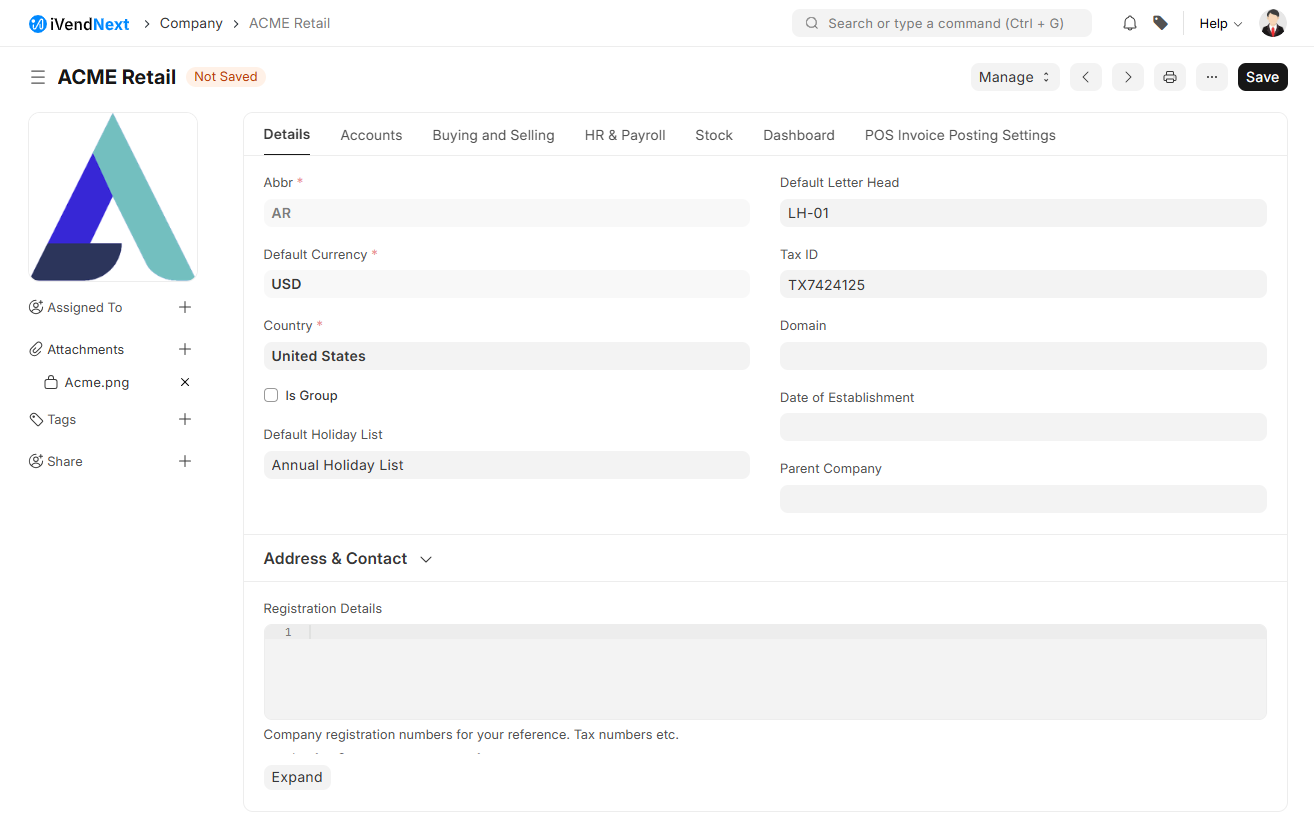Click the ACME company logo image

point(113,197)
